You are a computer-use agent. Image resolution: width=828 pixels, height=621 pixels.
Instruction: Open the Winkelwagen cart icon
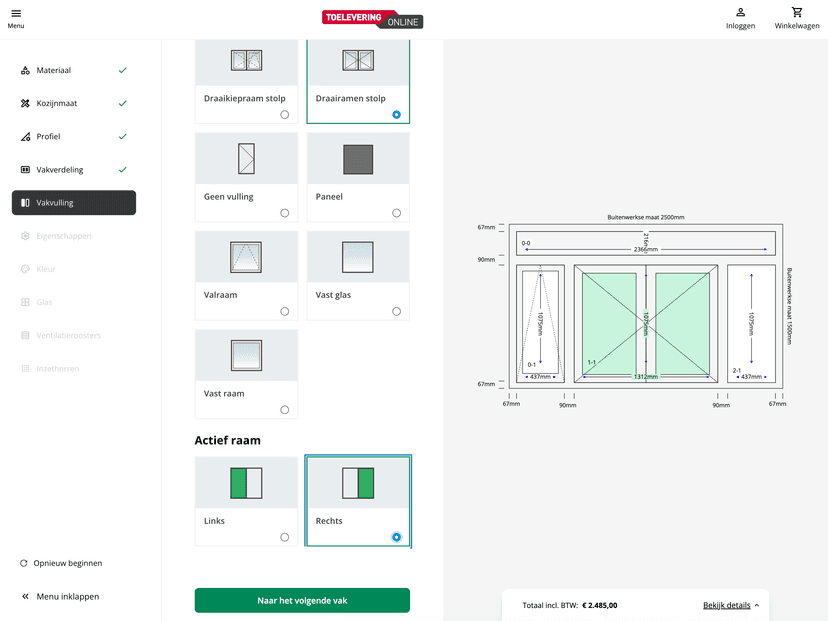[x=796, y=13]
